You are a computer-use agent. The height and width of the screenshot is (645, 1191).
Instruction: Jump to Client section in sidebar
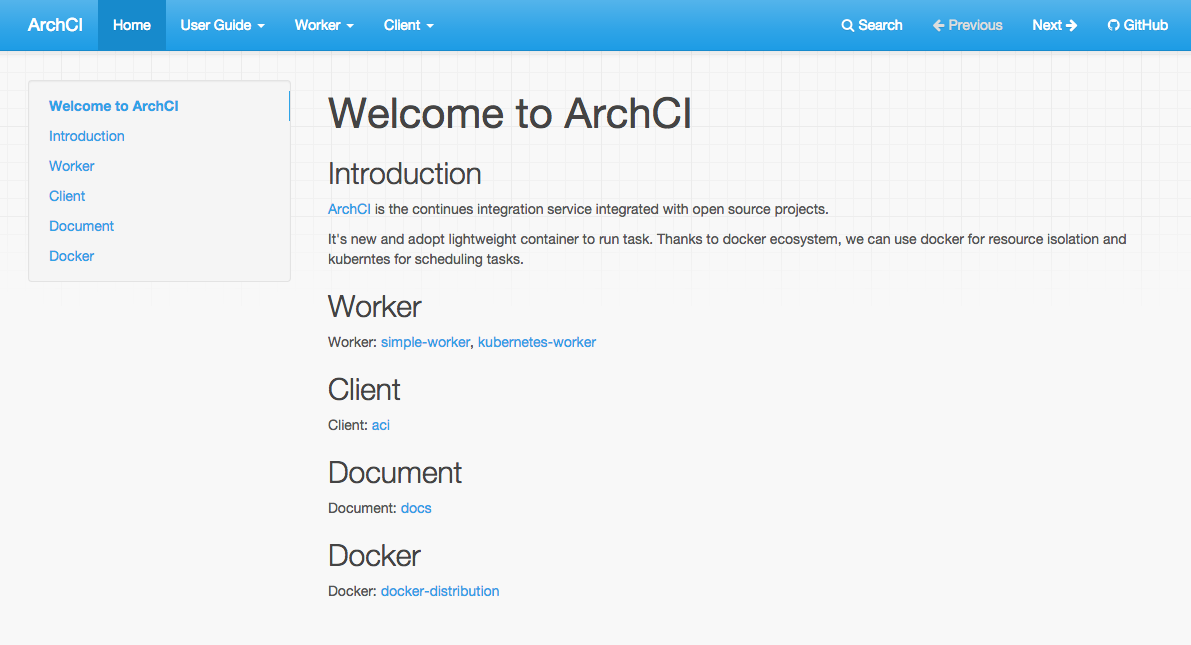coord(67,196)
